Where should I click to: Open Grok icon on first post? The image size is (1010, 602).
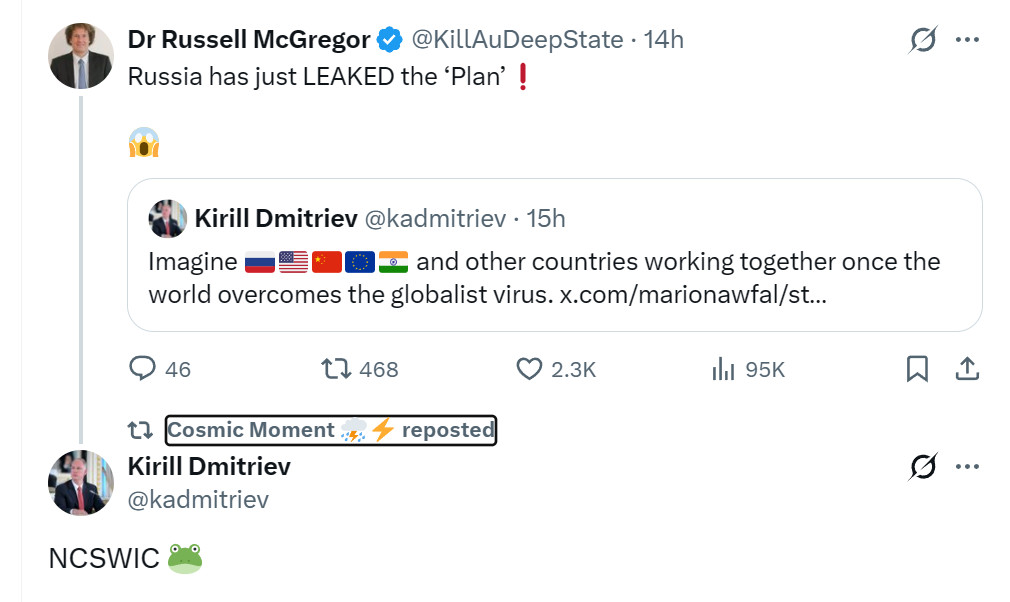pyautogui.click(x=923, y=40)
